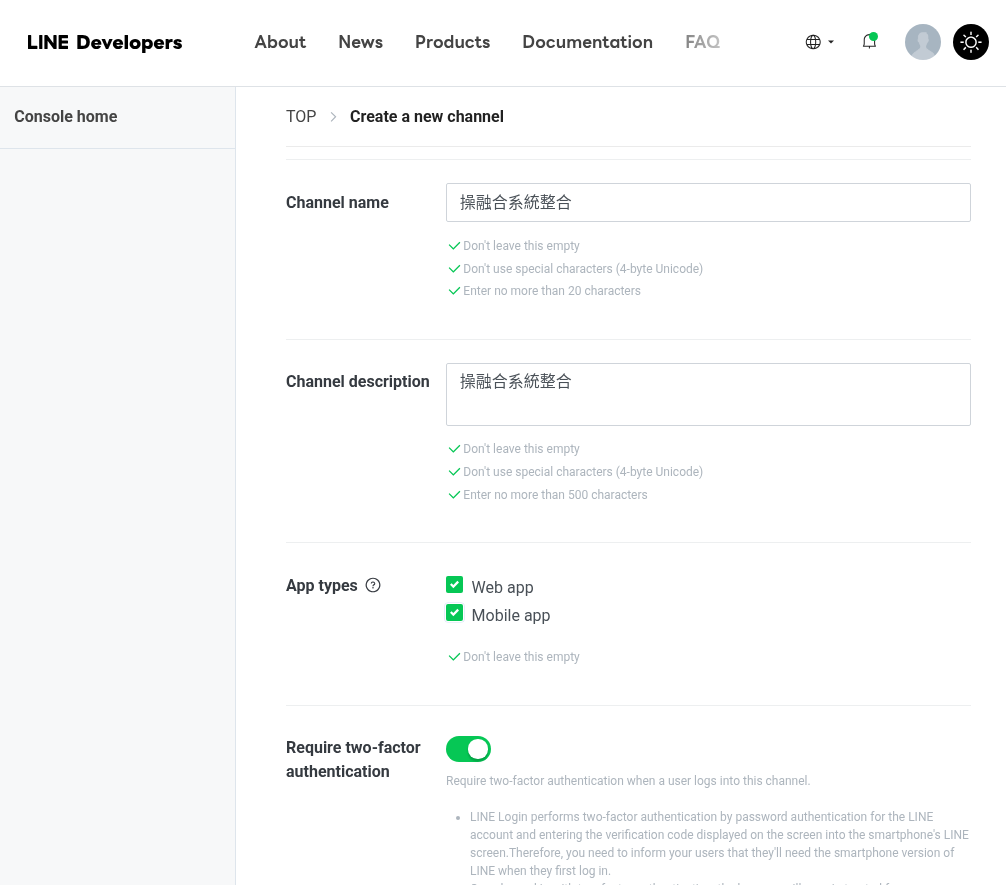1006x885 pixels.
Task: Click the LINE Developers logo
Action: pyautogui.click(x=105, y=42)
